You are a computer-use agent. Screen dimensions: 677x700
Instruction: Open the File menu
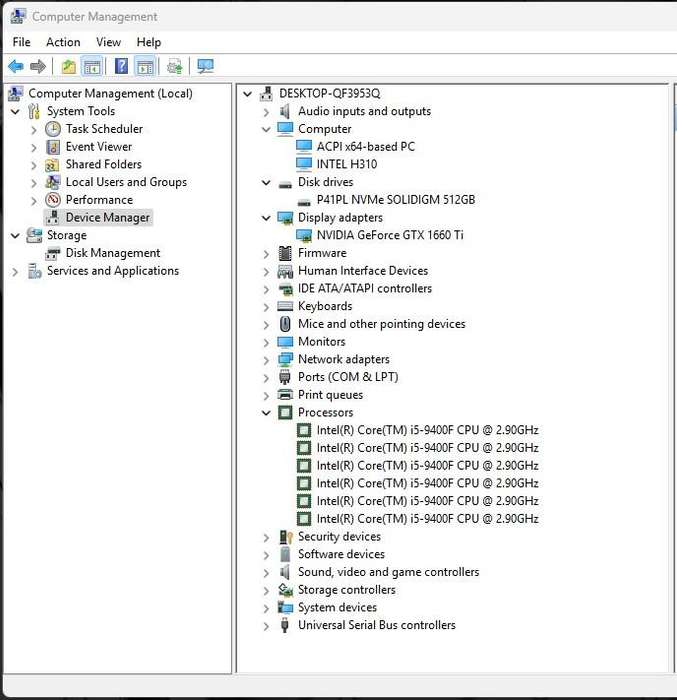tap(21, 42)
